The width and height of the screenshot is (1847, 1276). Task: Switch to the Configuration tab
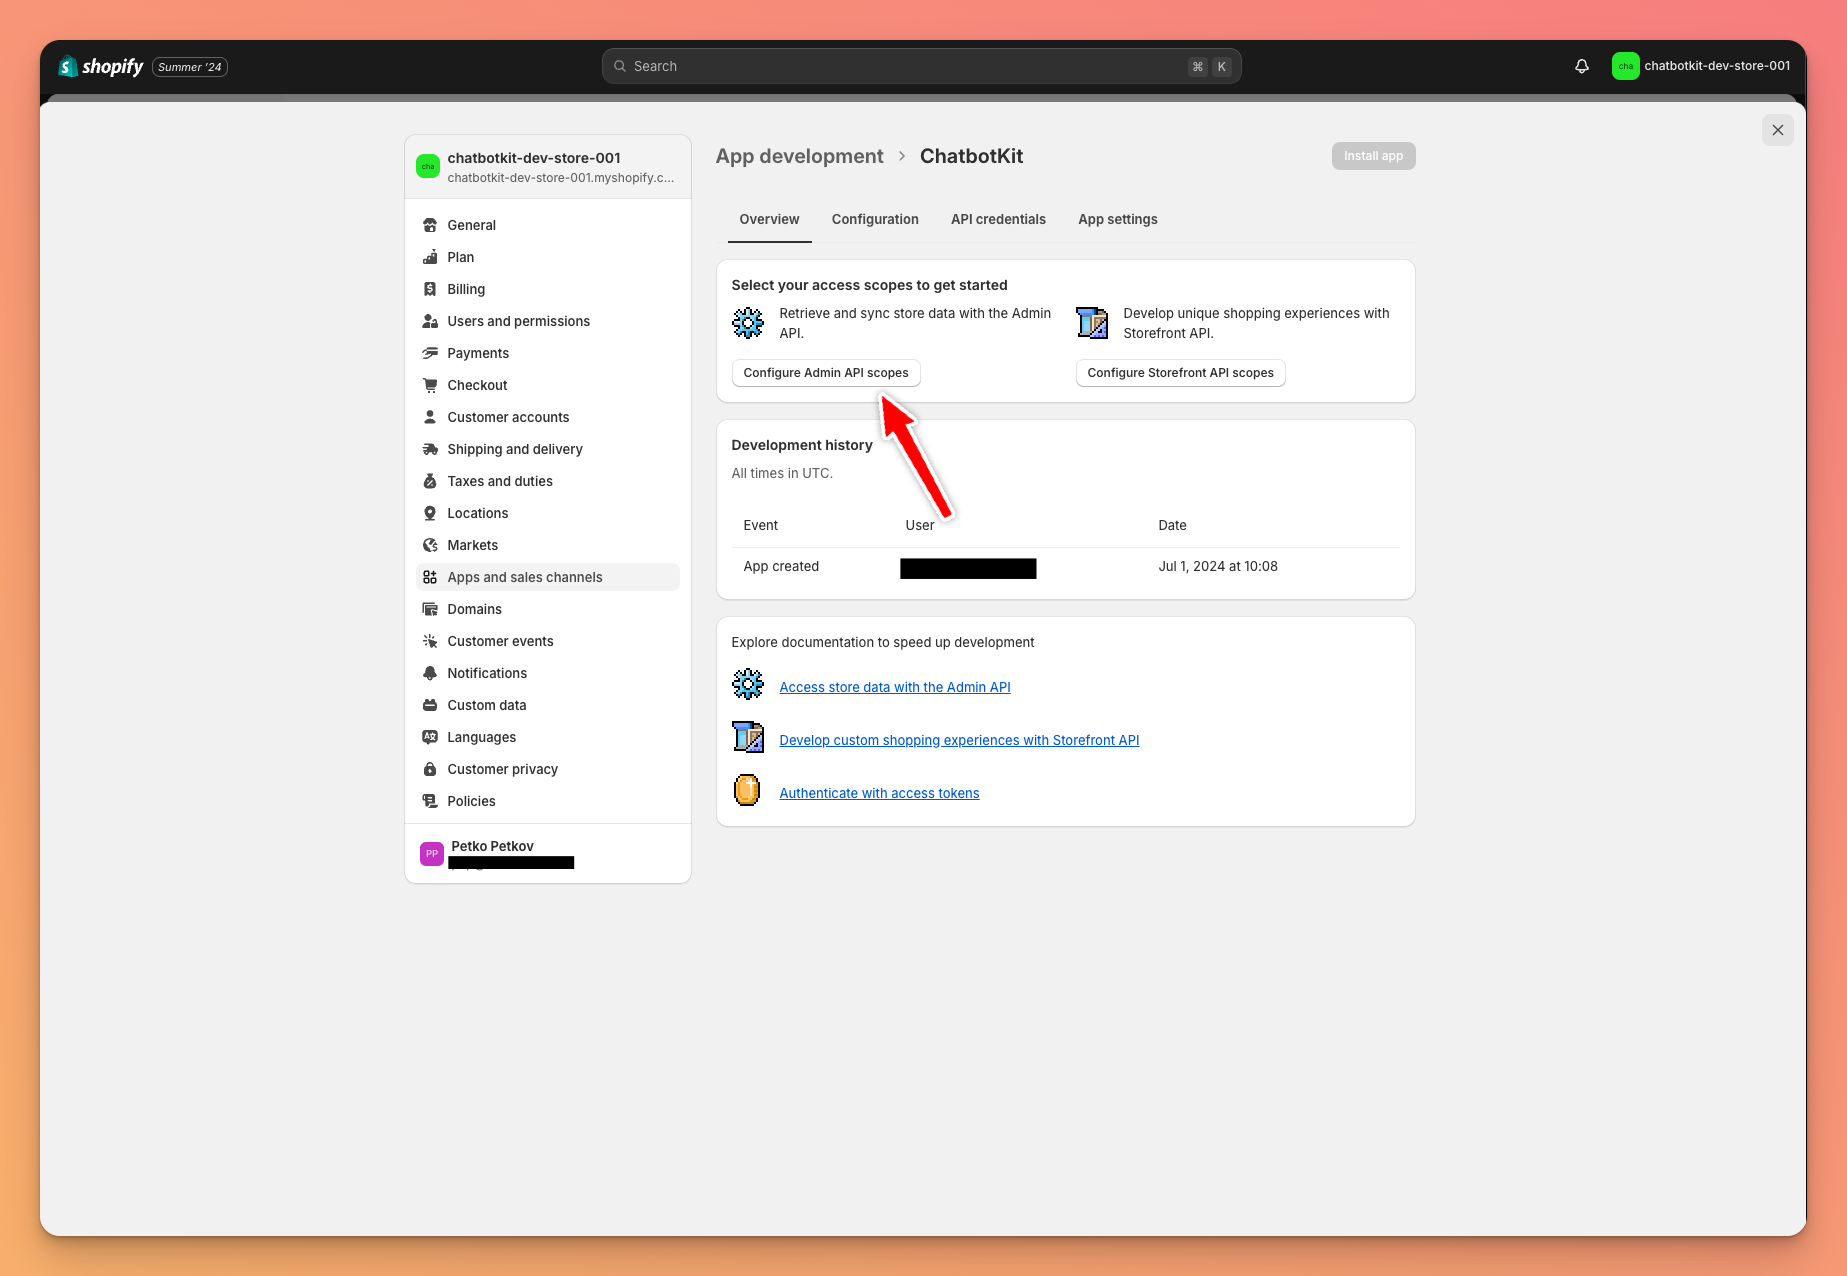pyautogui.click(x=875, y=219)
